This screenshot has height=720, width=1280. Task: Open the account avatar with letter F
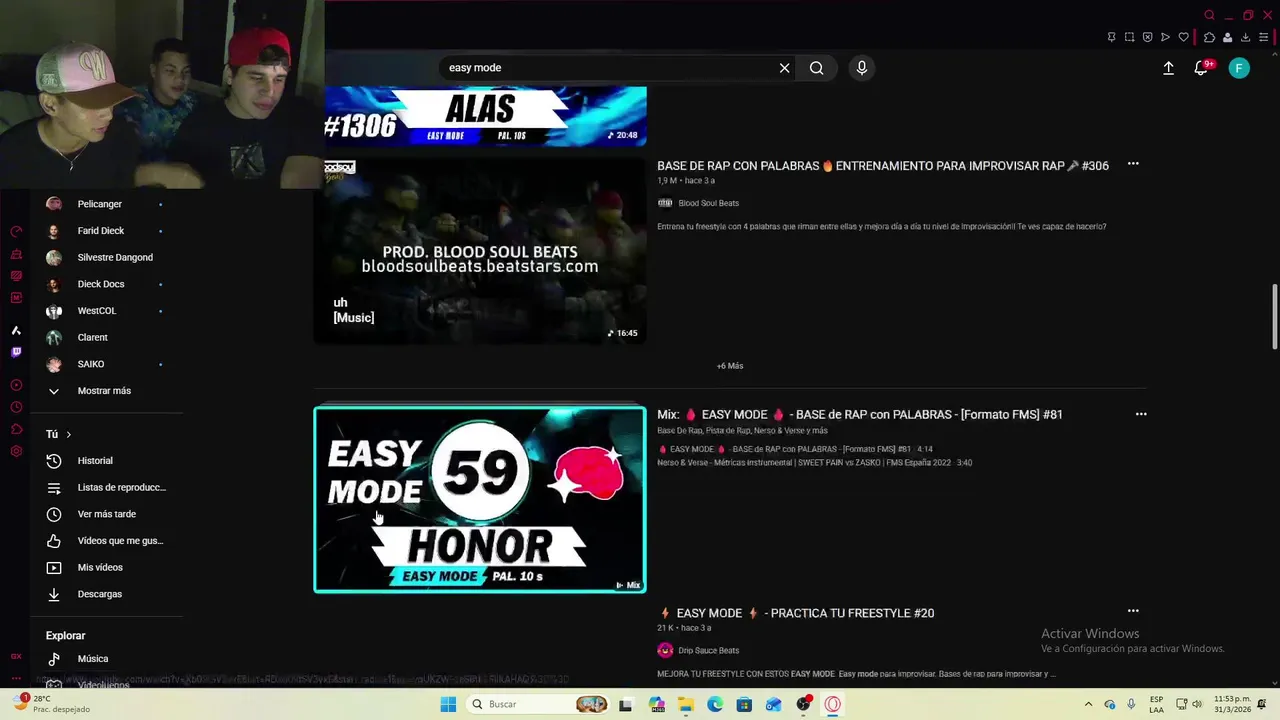click(1239, 68)
